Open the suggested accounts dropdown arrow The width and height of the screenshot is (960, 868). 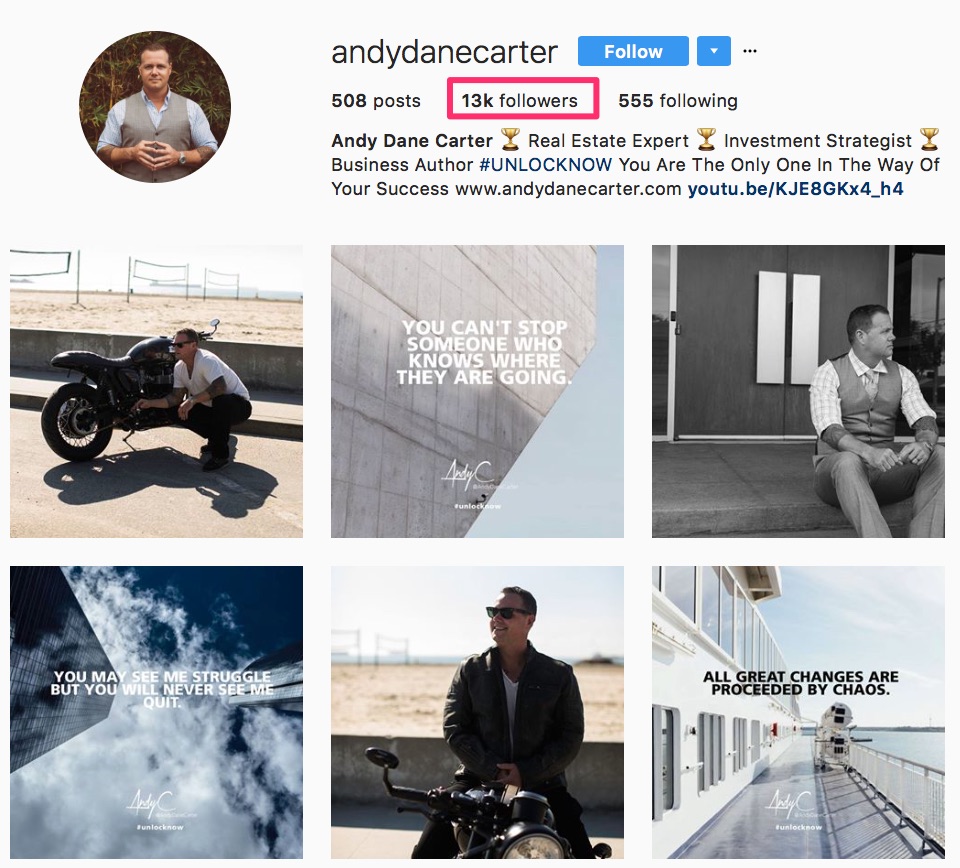coord(714,51)
